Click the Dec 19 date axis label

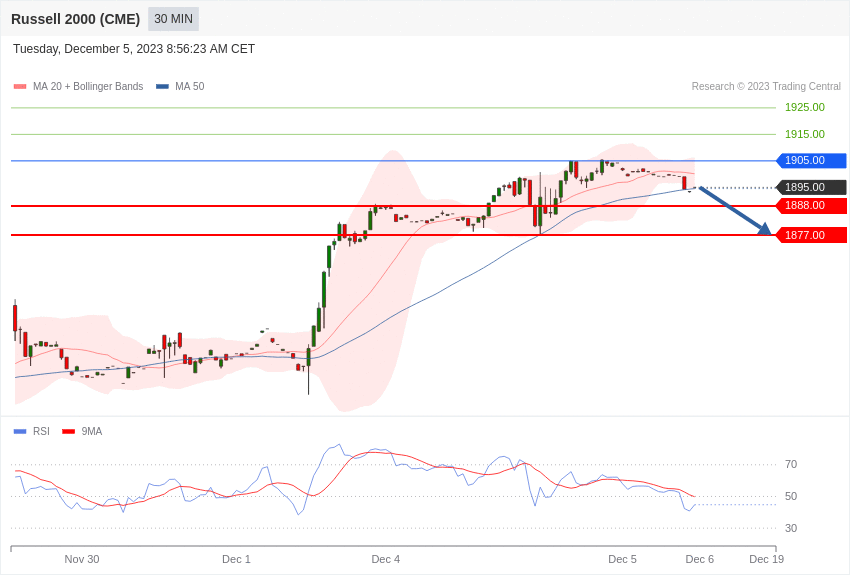click(767, 559)
